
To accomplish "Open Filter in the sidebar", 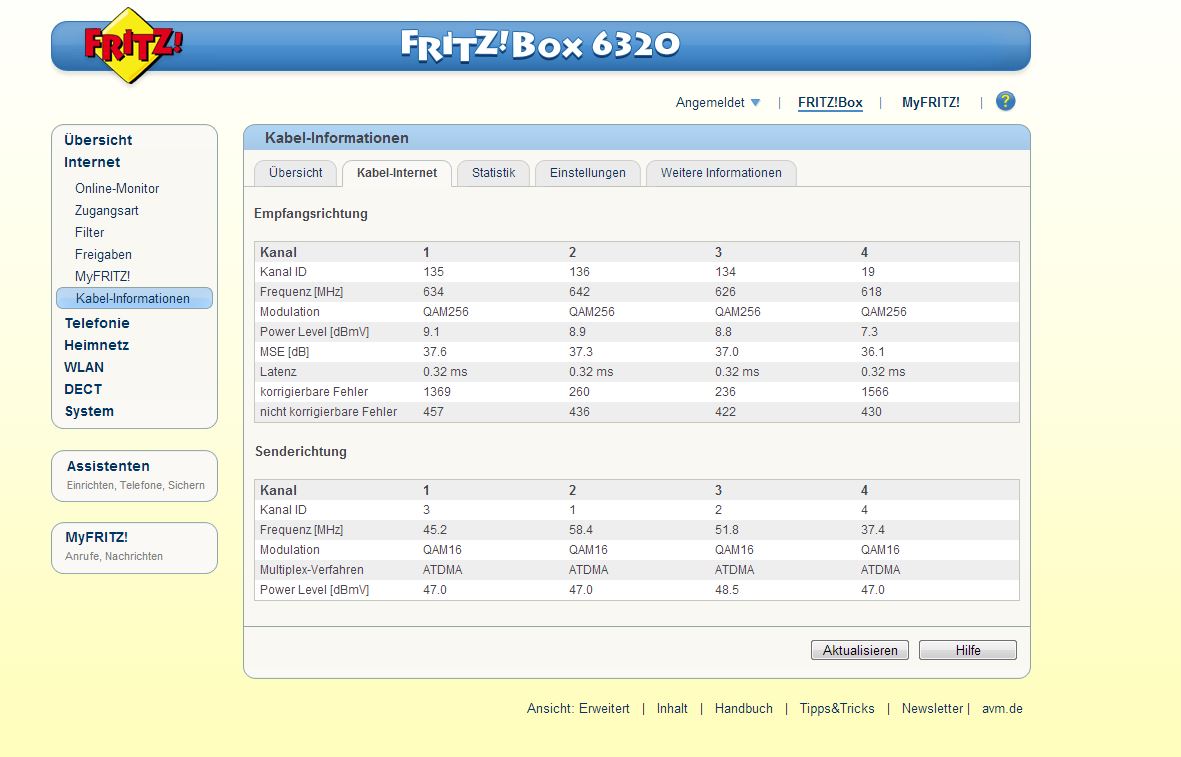I will pyautogui.click(x=89, y=232).
